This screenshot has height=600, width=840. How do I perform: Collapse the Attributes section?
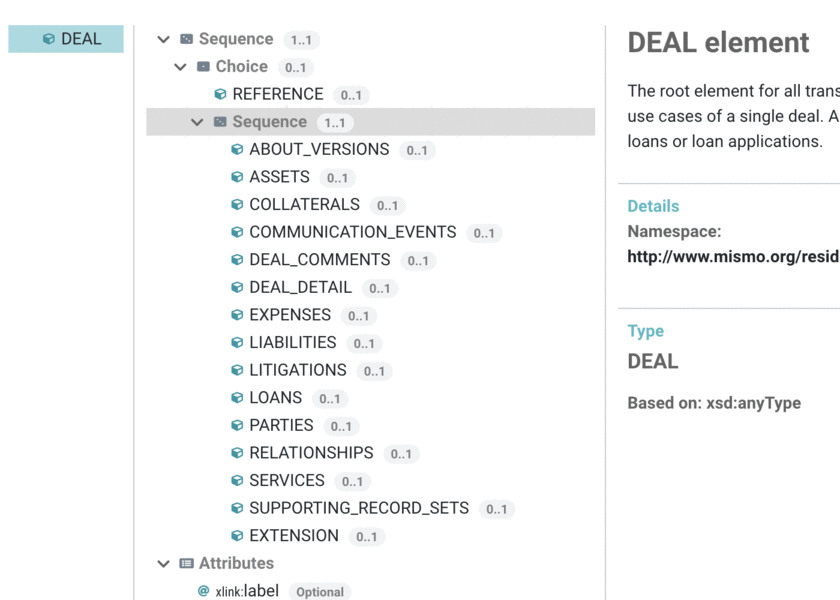[163, 563]
